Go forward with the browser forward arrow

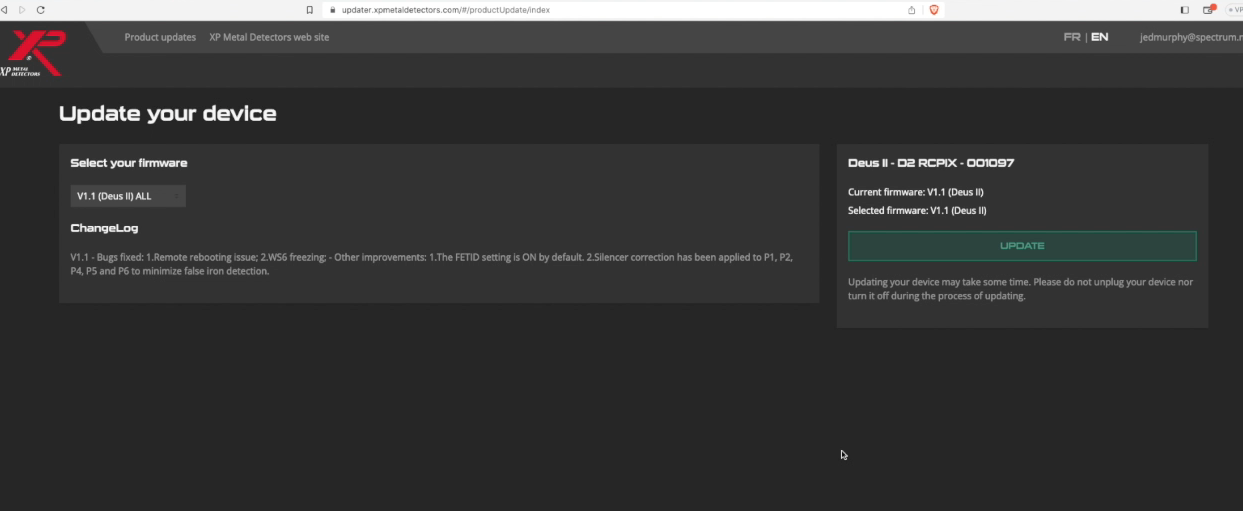(x=24, y=9)
